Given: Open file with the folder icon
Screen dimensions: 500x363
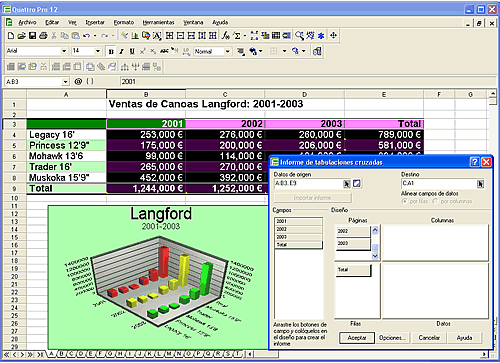Looking at the screenshot, I should [x=22, y=35].
